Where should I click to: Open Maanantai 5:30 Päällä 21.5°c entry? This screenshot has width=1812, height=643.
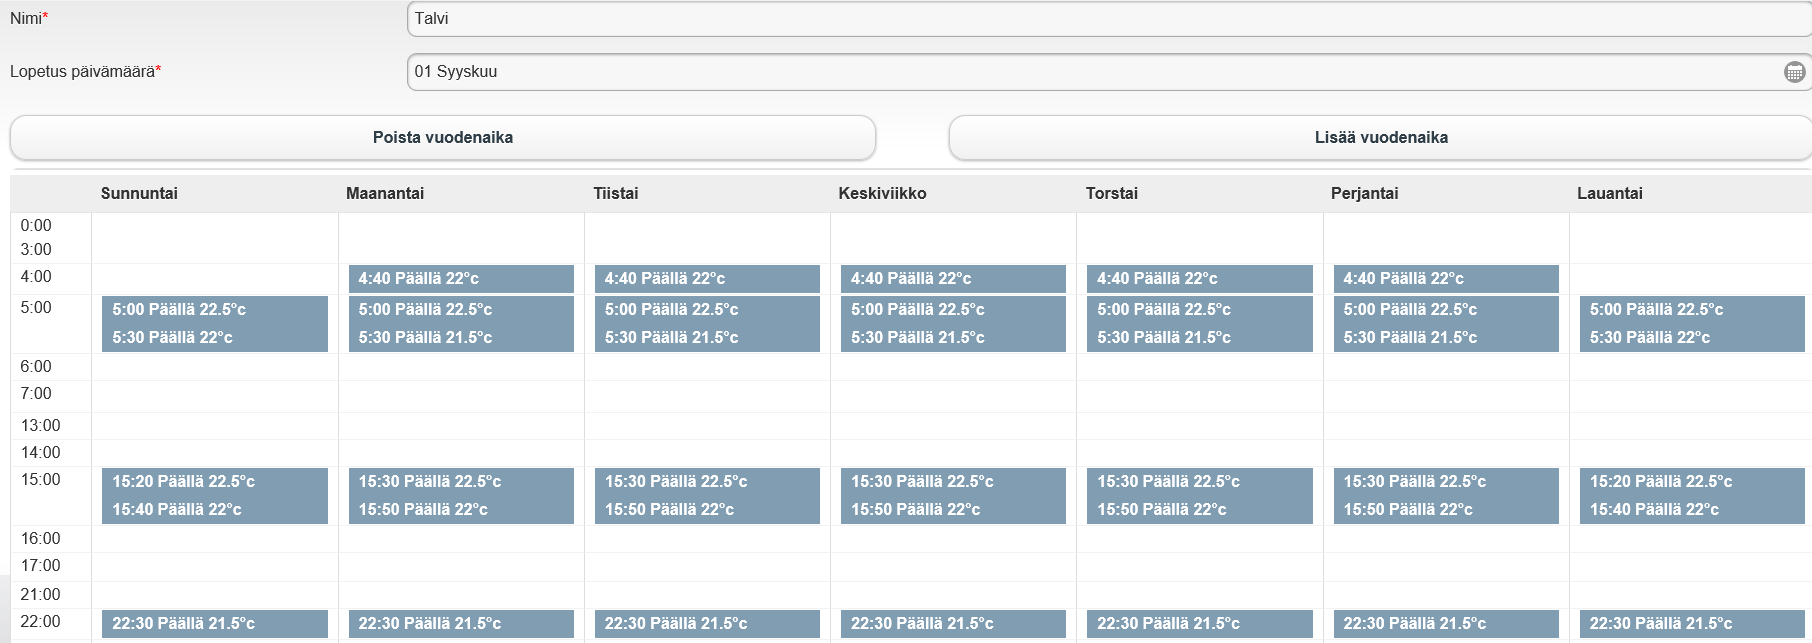tap(461, 338)
